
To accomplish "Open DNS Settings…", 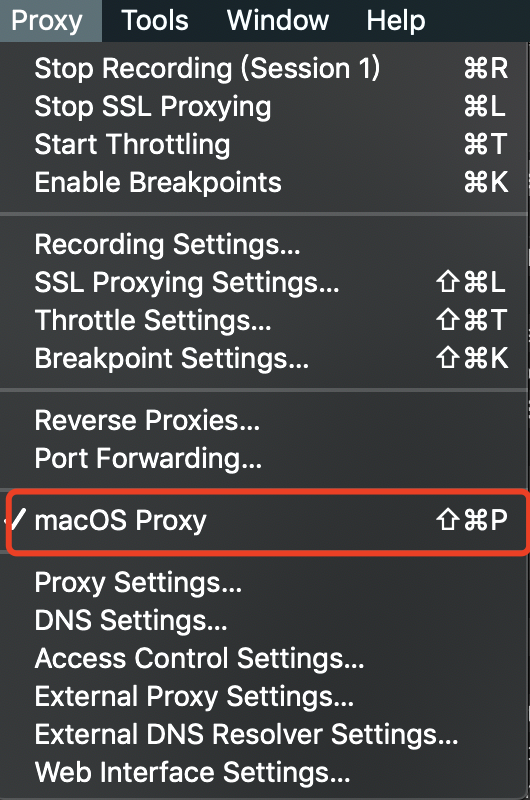I will tap(264, 620).
